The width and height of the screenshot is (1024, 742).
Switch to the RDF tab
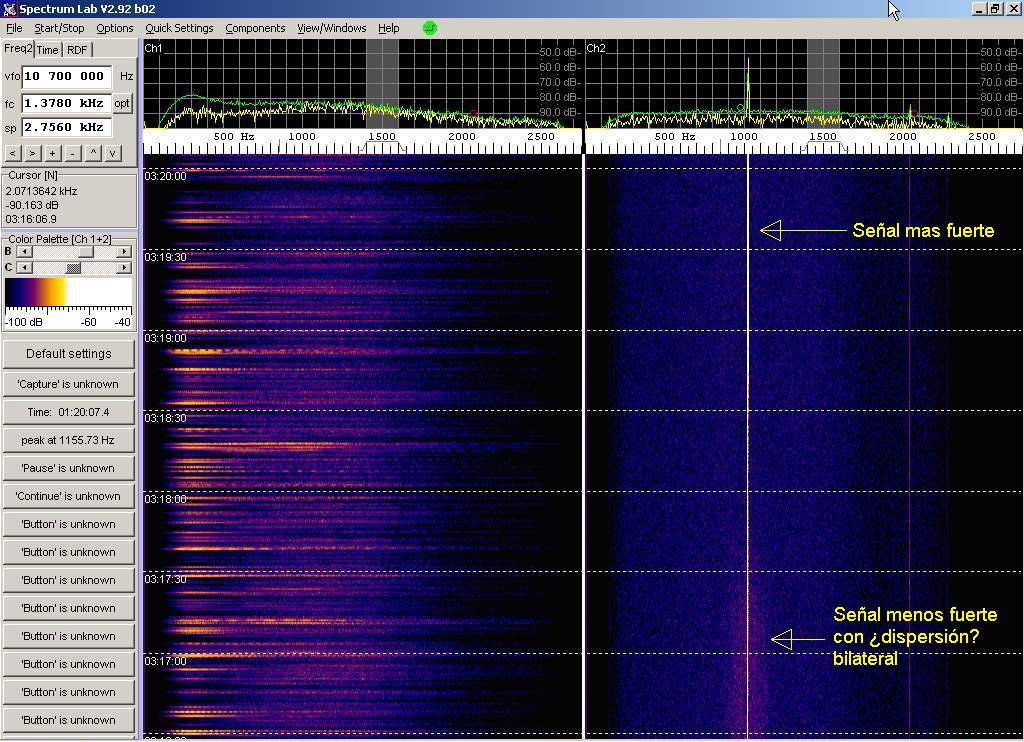pos(77,50)
